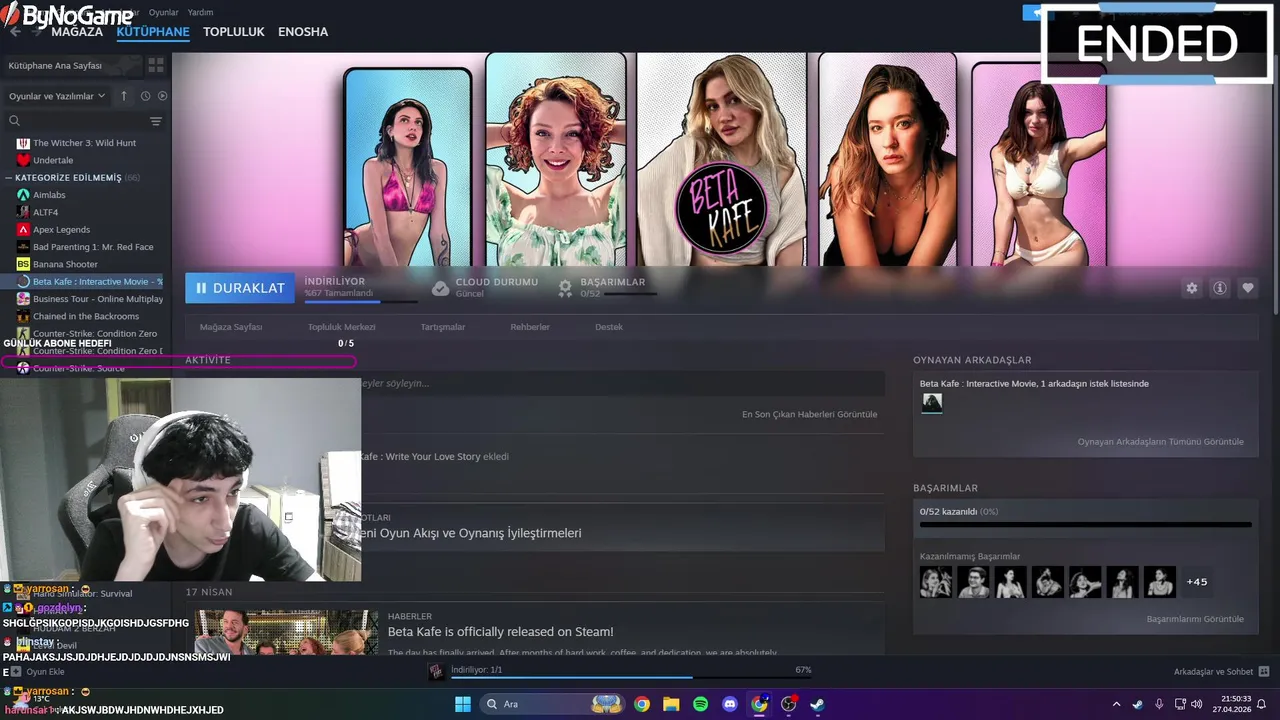Image resolution: width=1280 pixels, height=720 pixels.
Task: Expand the +45 unearned achievements
Action: click(1197, 582)
